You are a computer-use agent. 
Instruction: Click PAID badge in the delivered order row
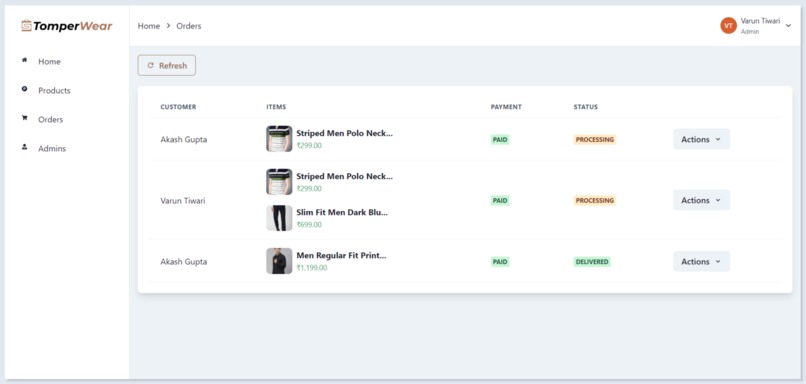(x=500, y=262)
